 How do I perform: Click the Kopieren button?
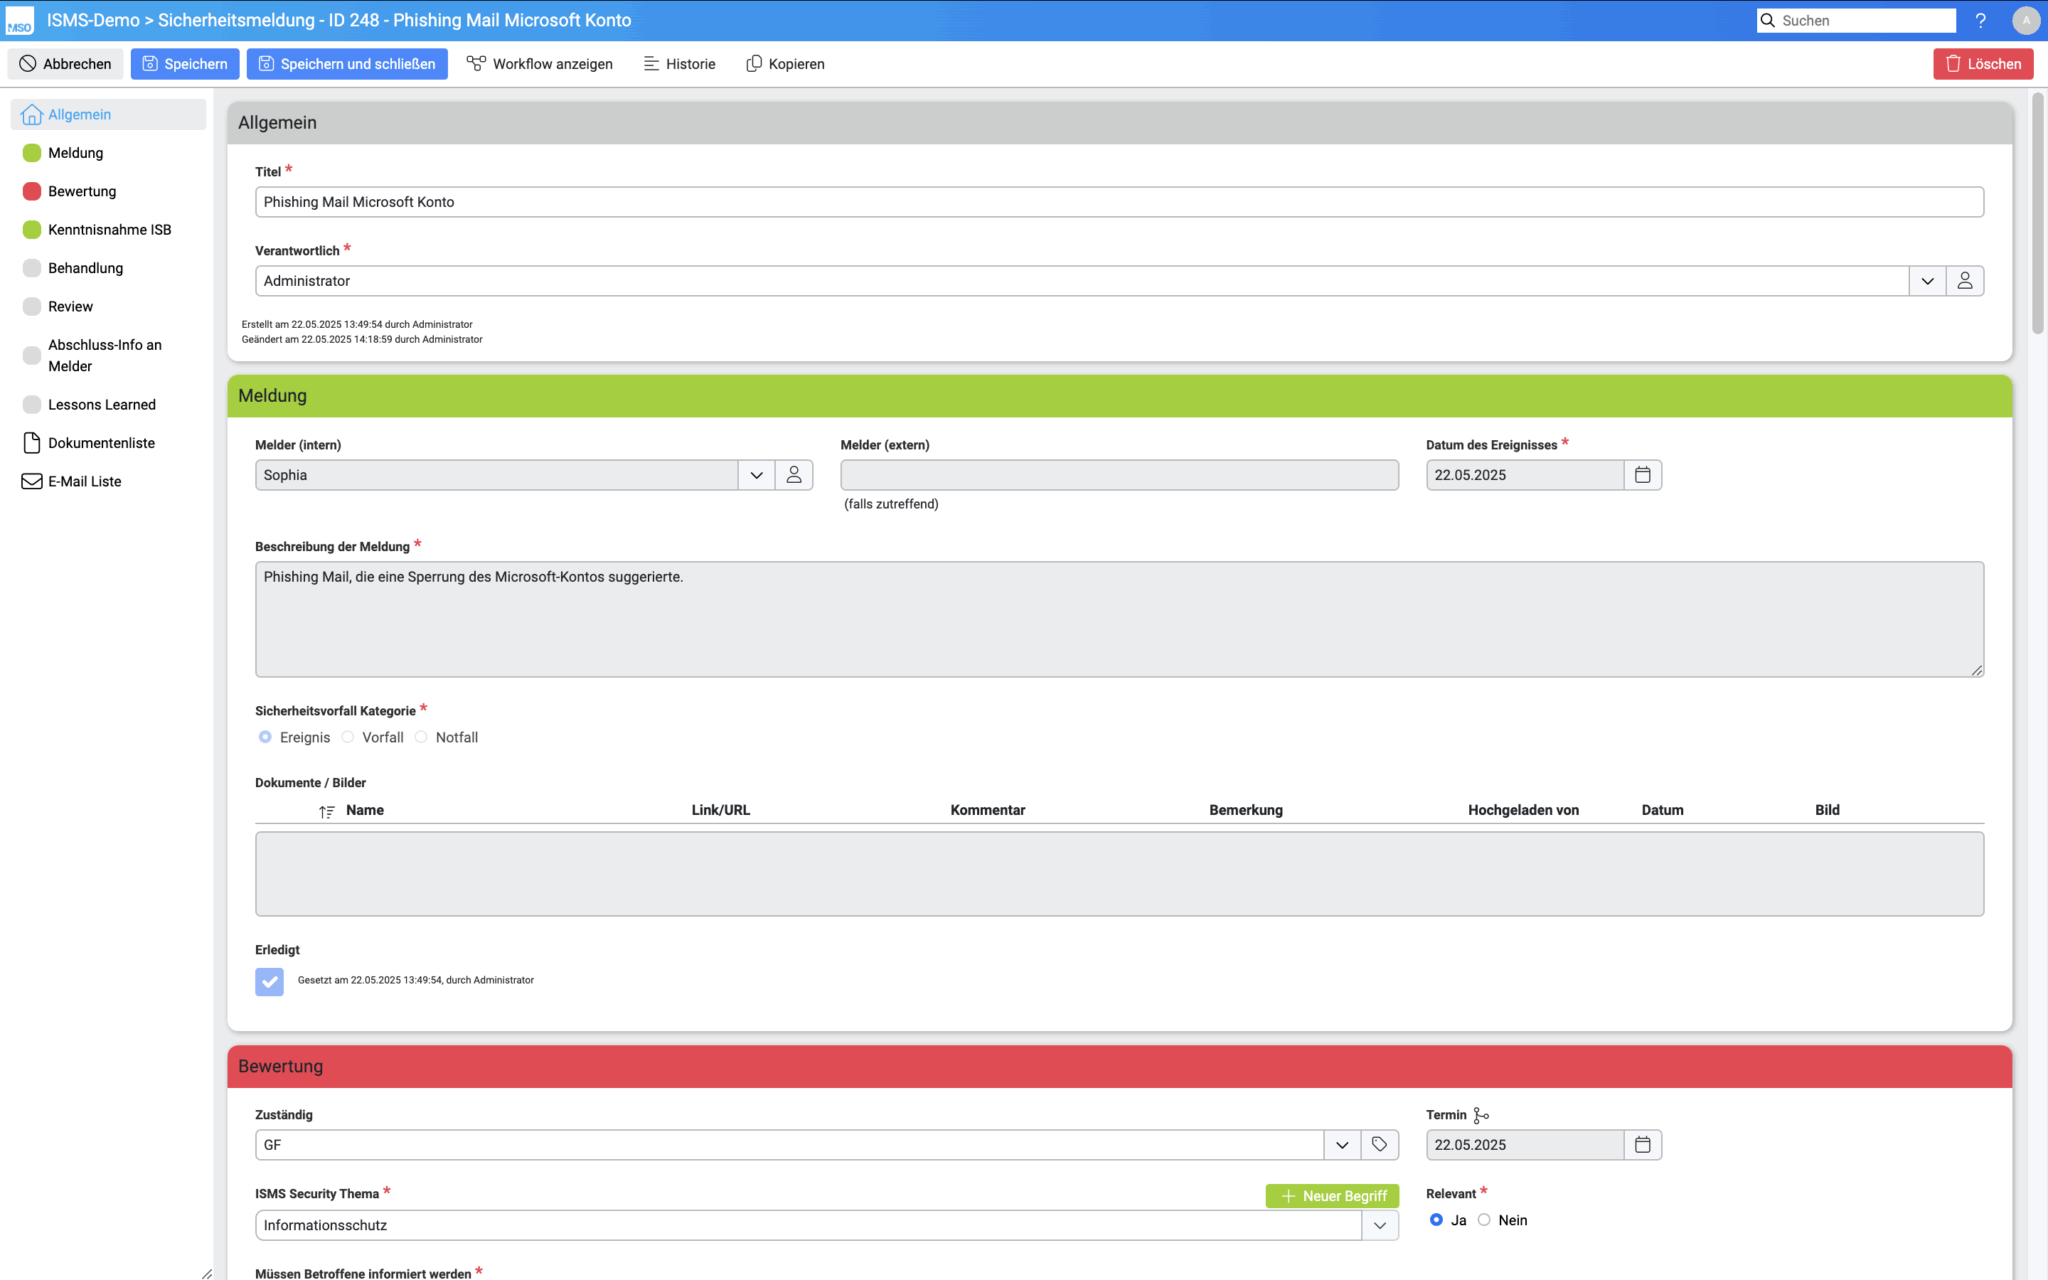tap(786, 64)
